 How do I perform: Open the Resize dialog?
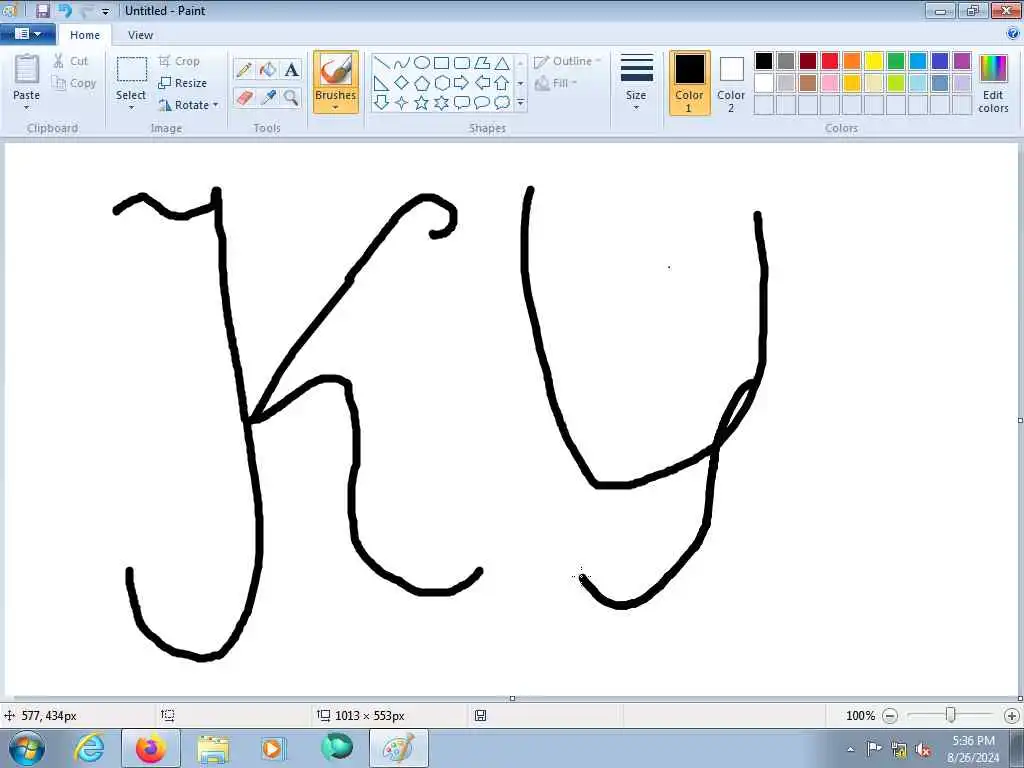pyautogui.click(x=182, y=83)
